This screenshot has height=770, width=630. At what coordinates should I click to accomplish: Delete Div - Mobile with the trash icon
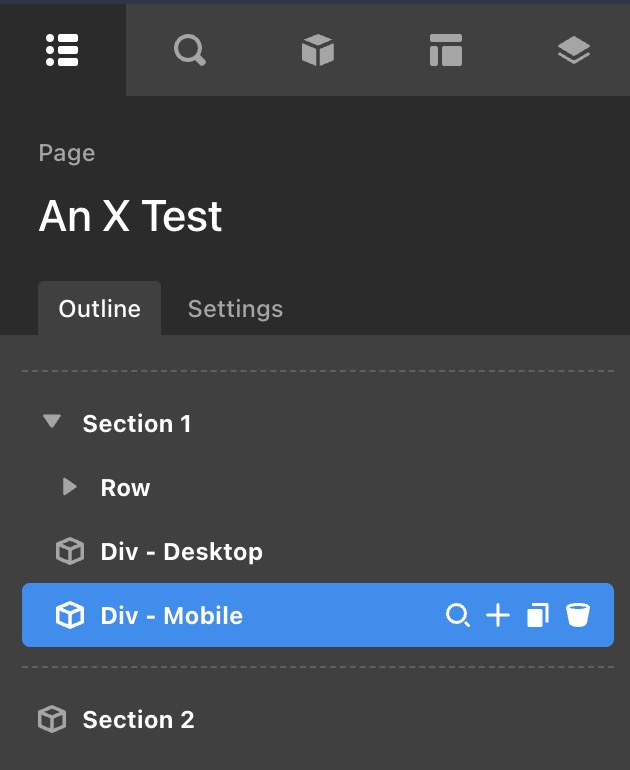tap(577, 615)
